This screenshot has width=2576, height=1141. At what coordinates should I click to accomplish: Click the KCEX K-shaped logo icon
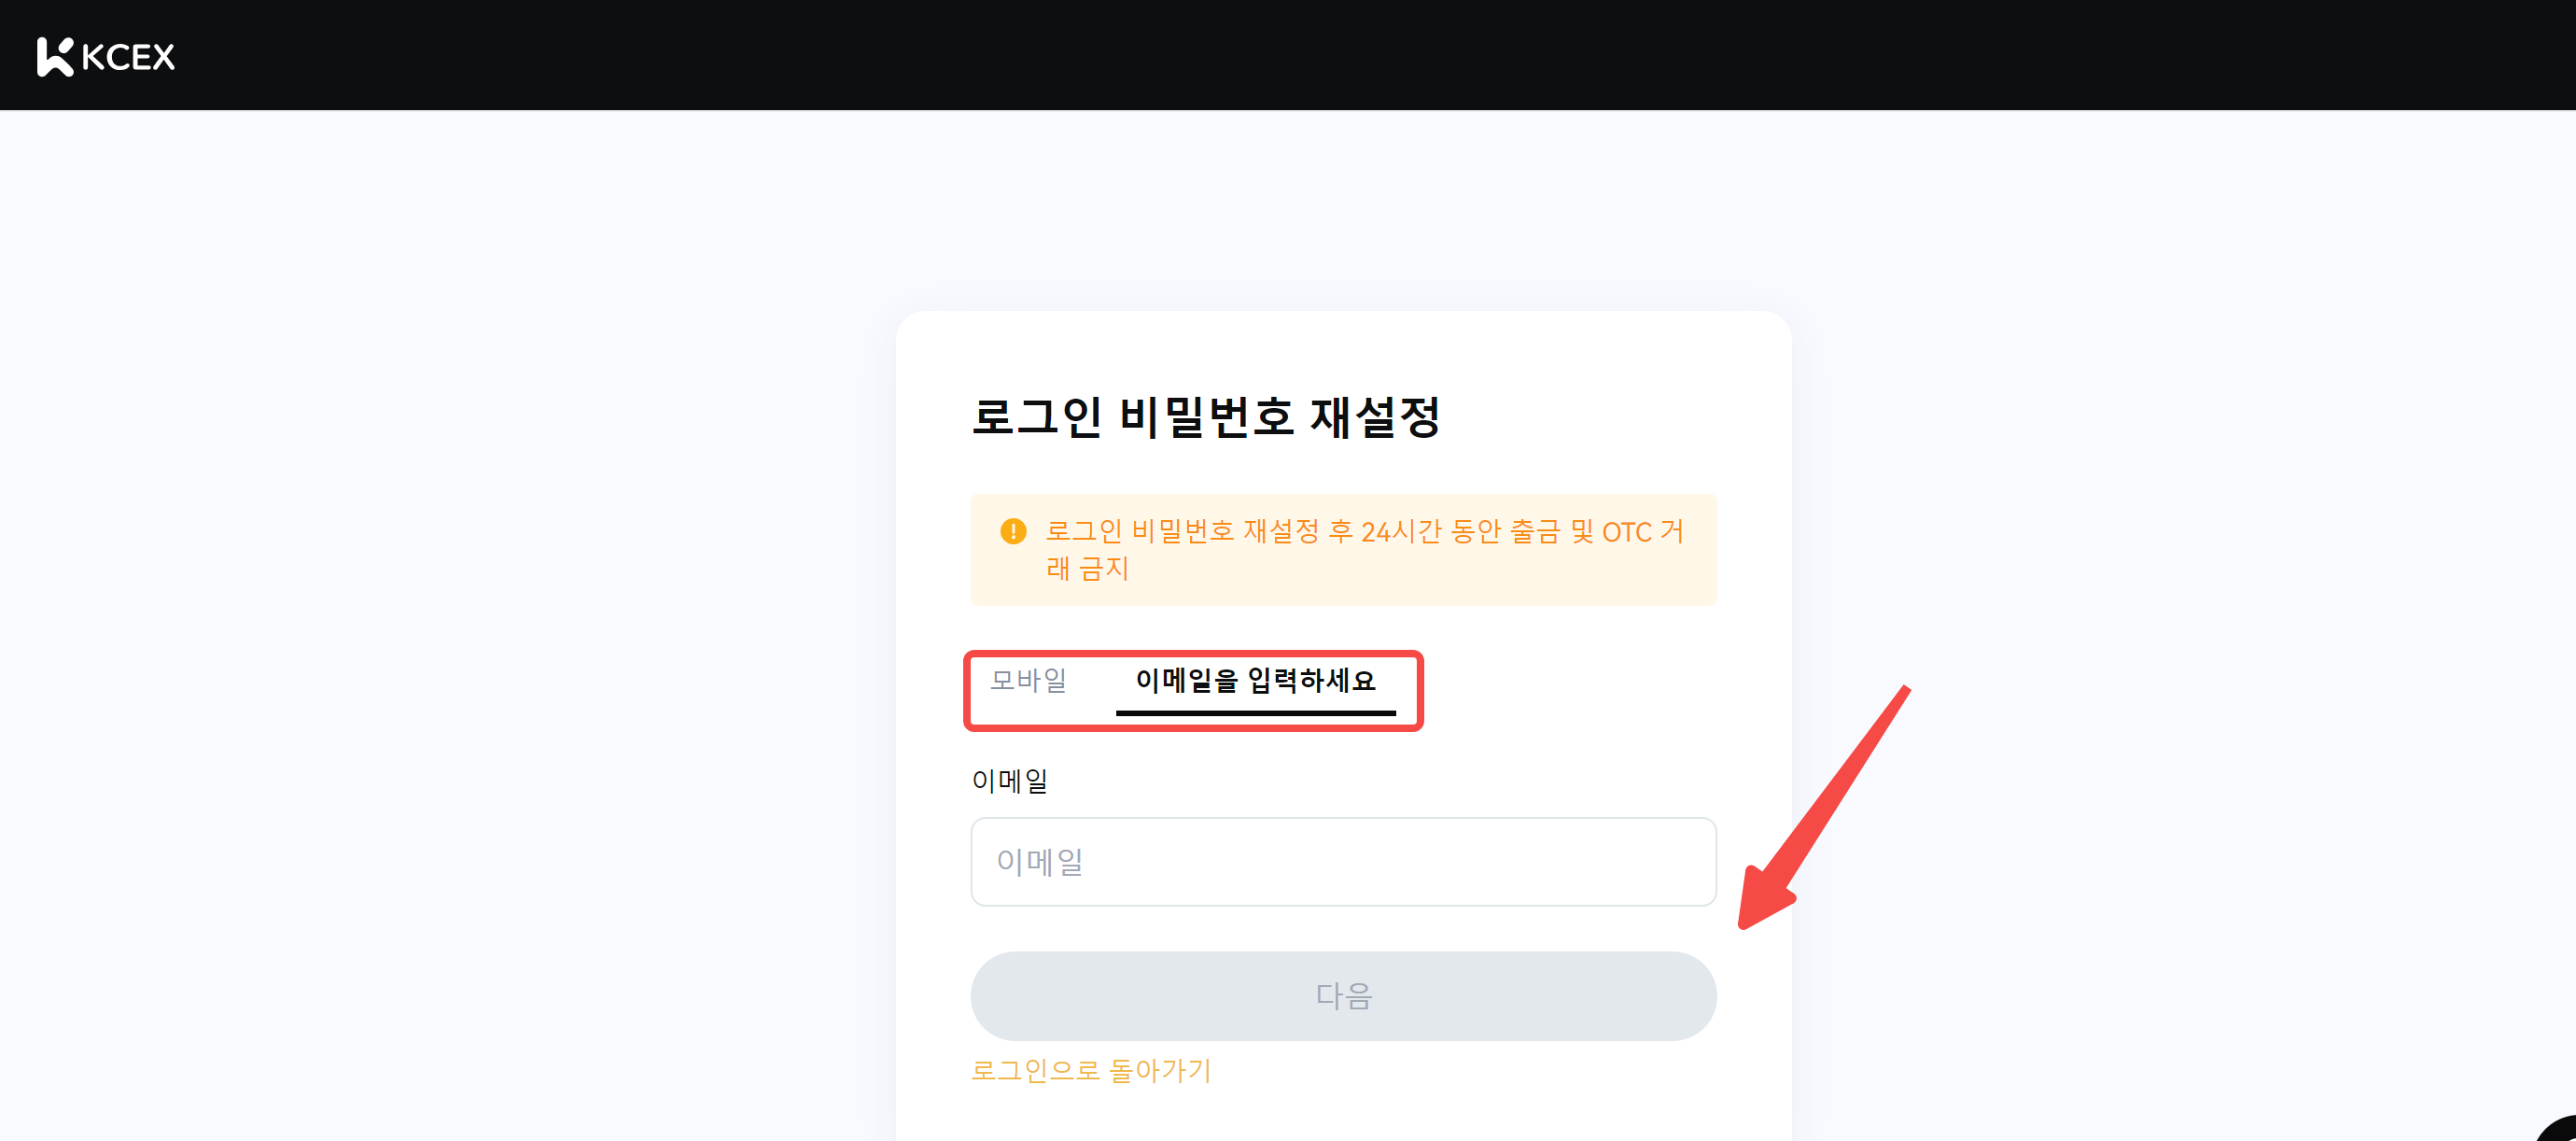[55, 57]
